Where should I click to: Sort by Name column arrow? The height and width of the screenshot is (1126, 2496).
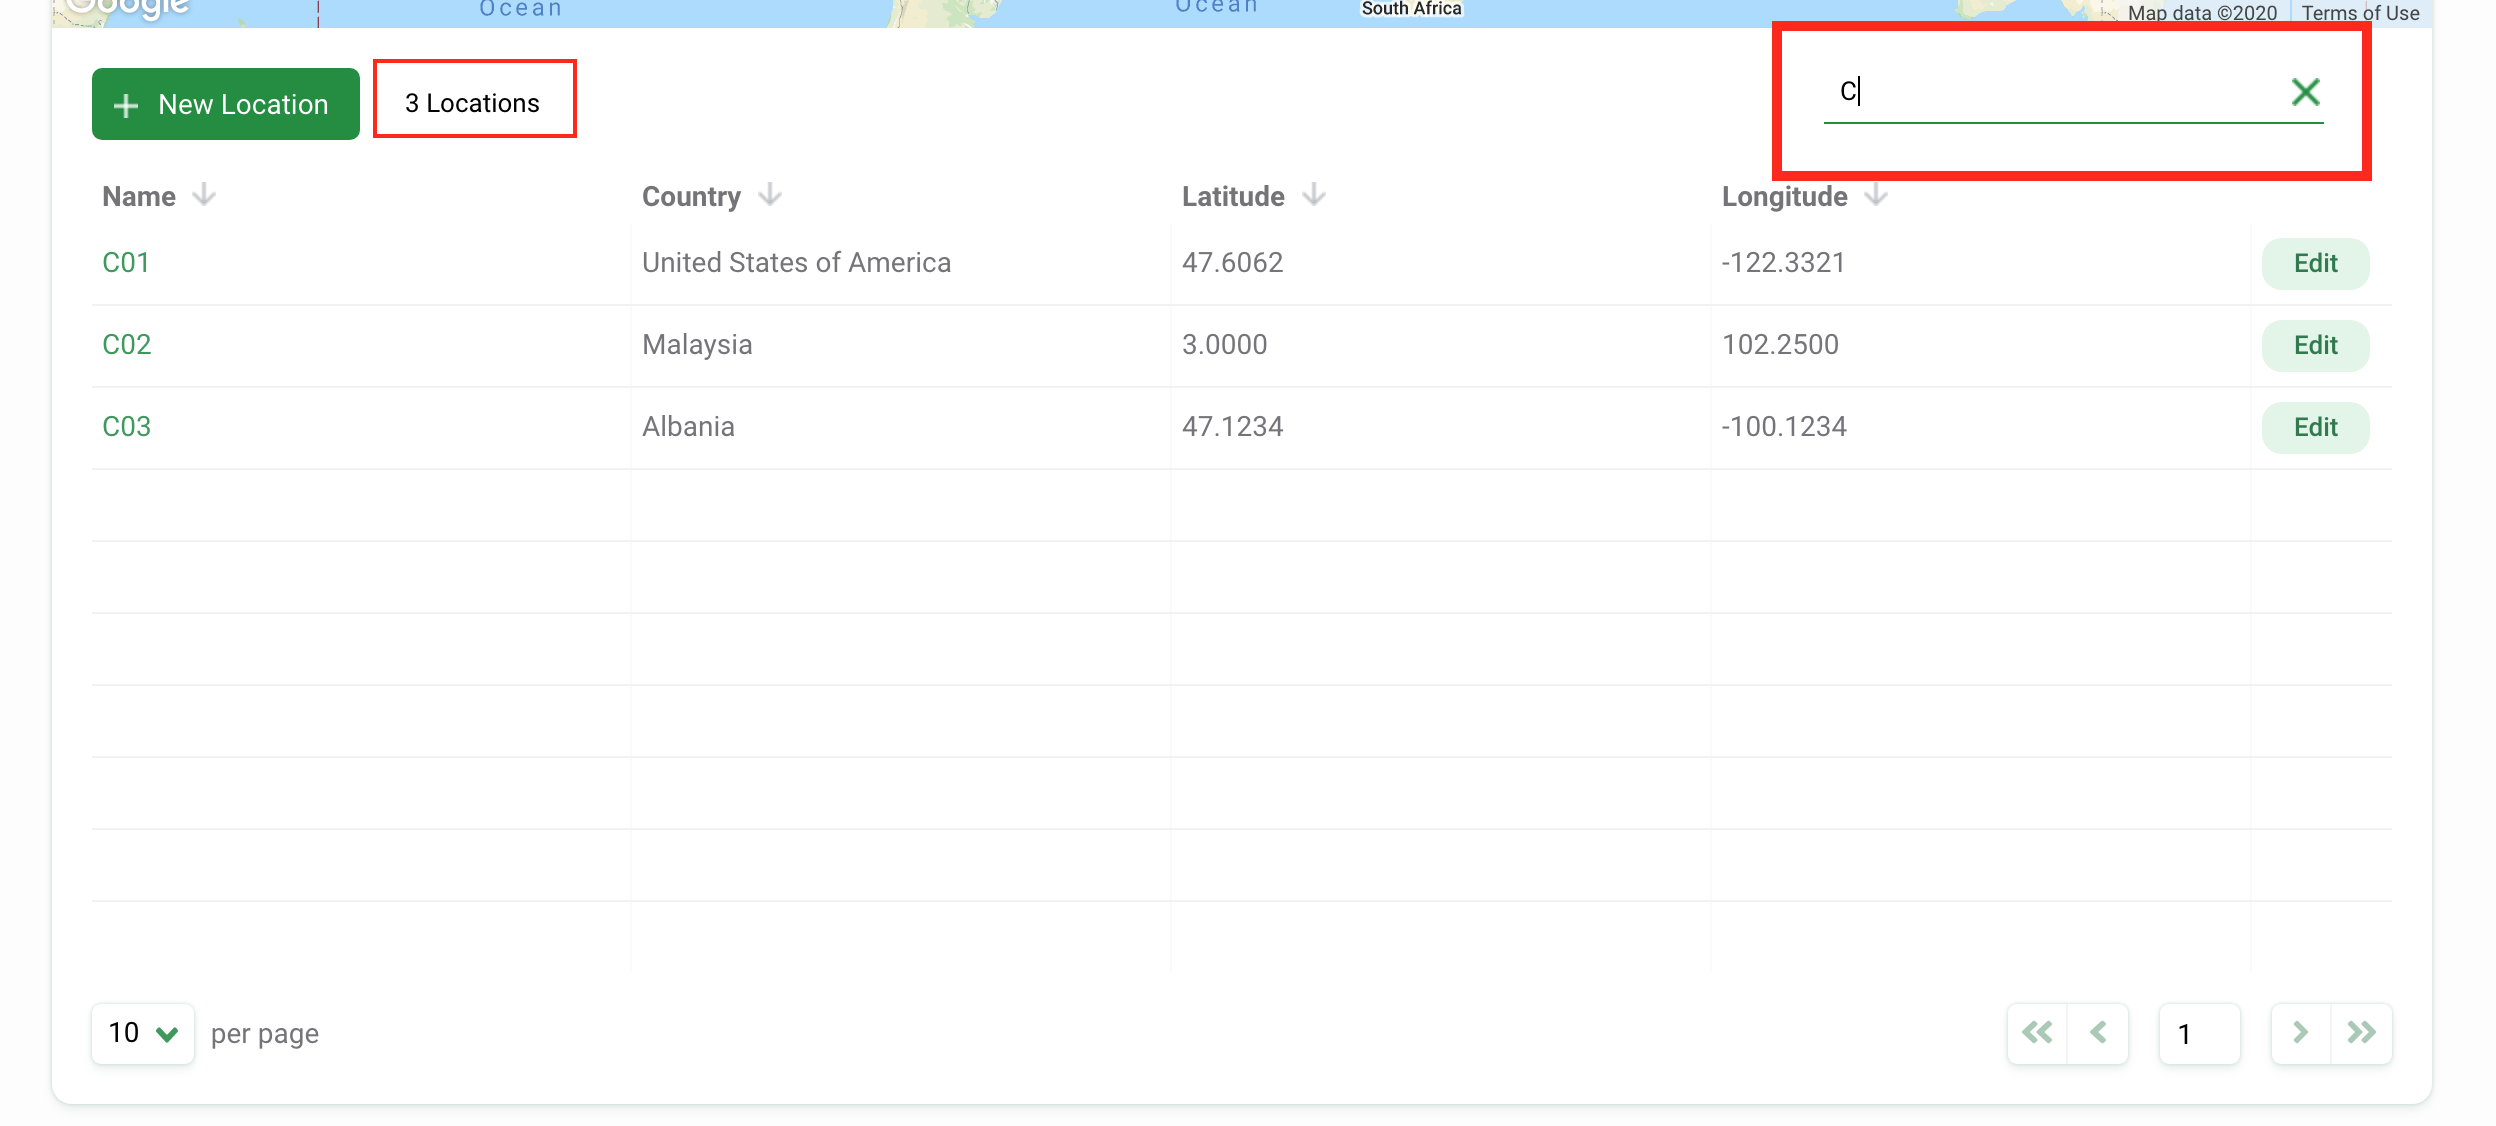tap(204, 195)
